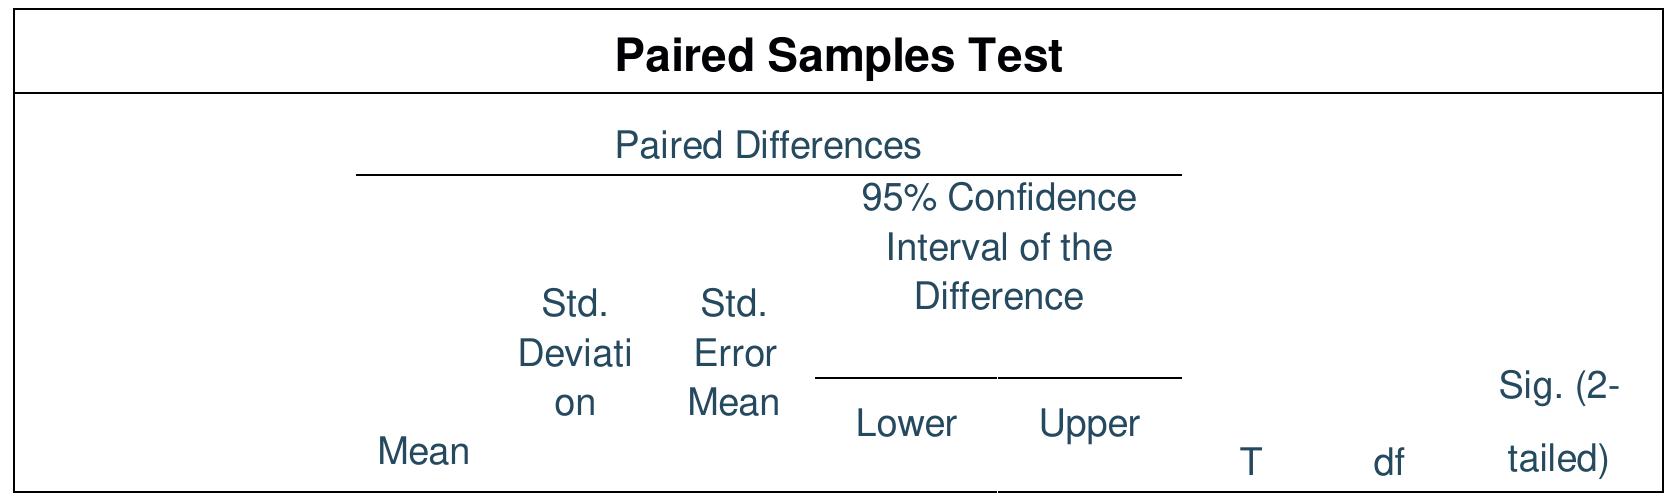Click the word Differences in the group header

[827, 146]
